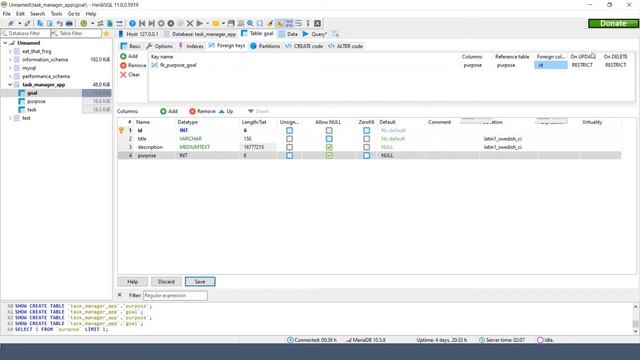The height and width of the screenshot is (360, 640).
Task: Close the filter panel with X
Action: [x=120, y=295]
